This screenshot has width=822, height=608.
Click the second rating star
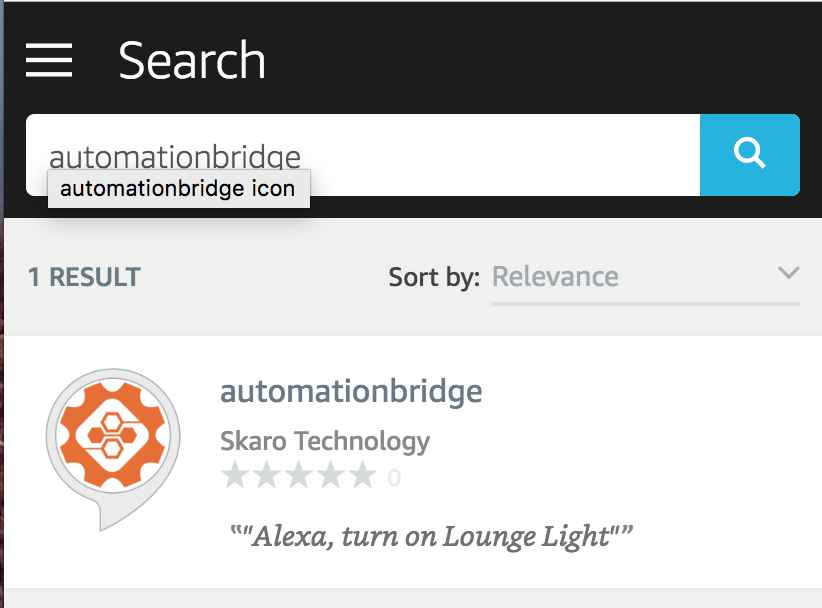268,476
